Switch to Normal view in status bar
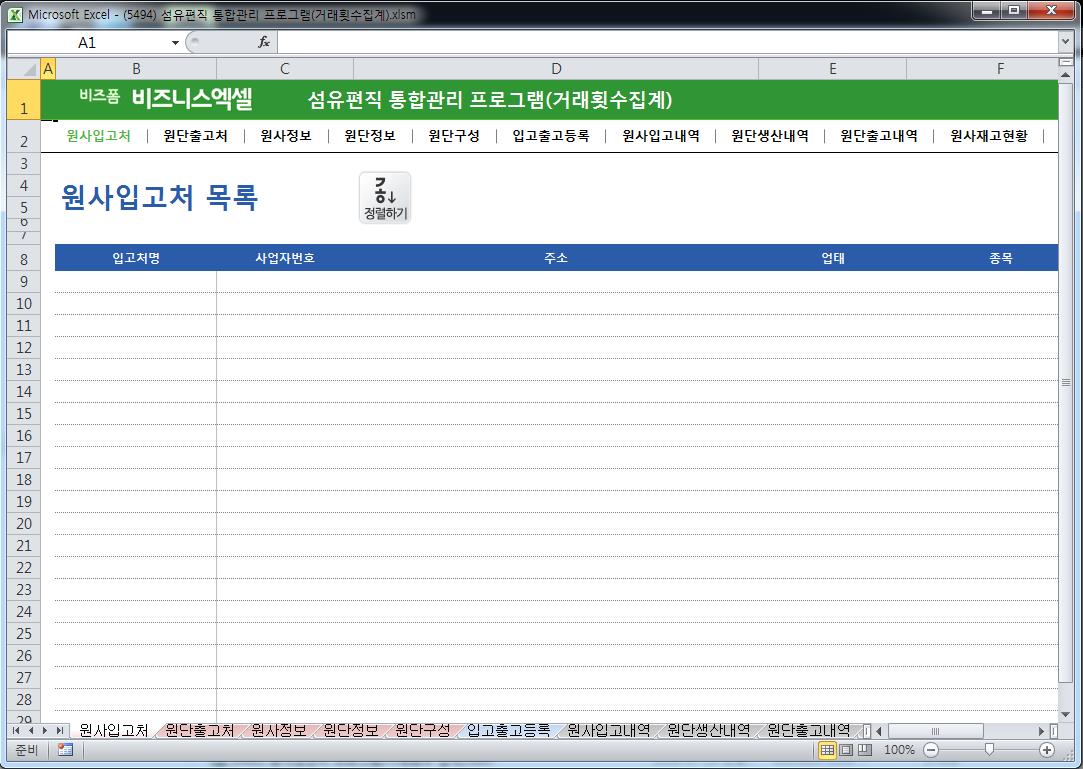The image size is (1083, 769). point(828,749)
